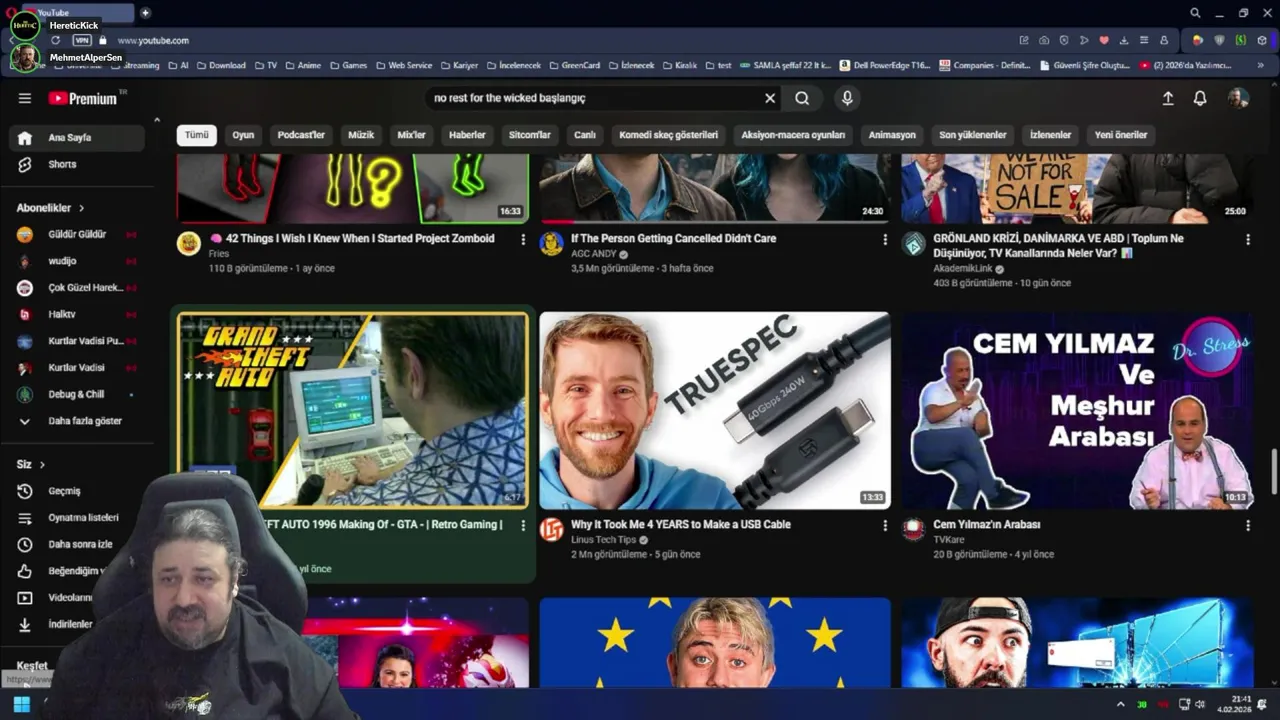
Task: Open the extensions cube icon
Action: [x=1262, y=40]
